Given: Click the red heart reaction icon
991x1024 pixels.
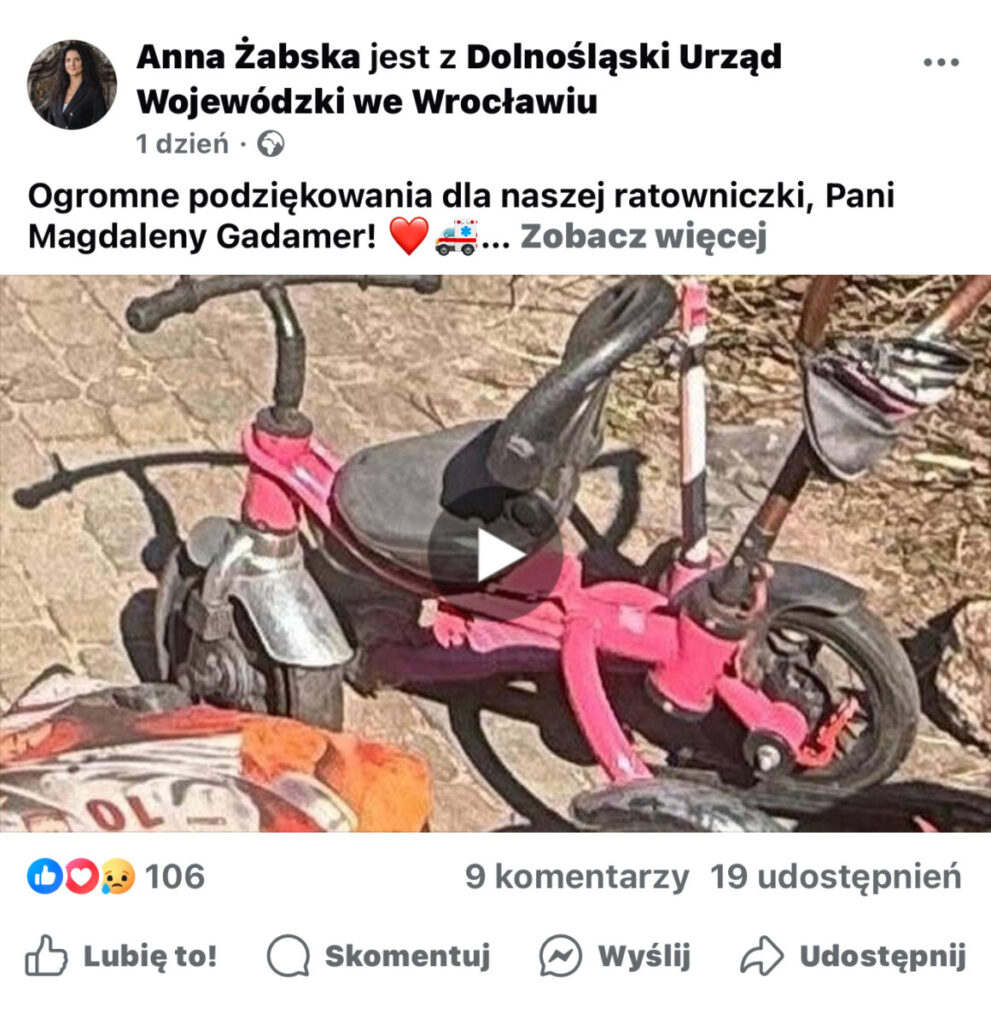Looking at the screenshot, I should point(81,876).
